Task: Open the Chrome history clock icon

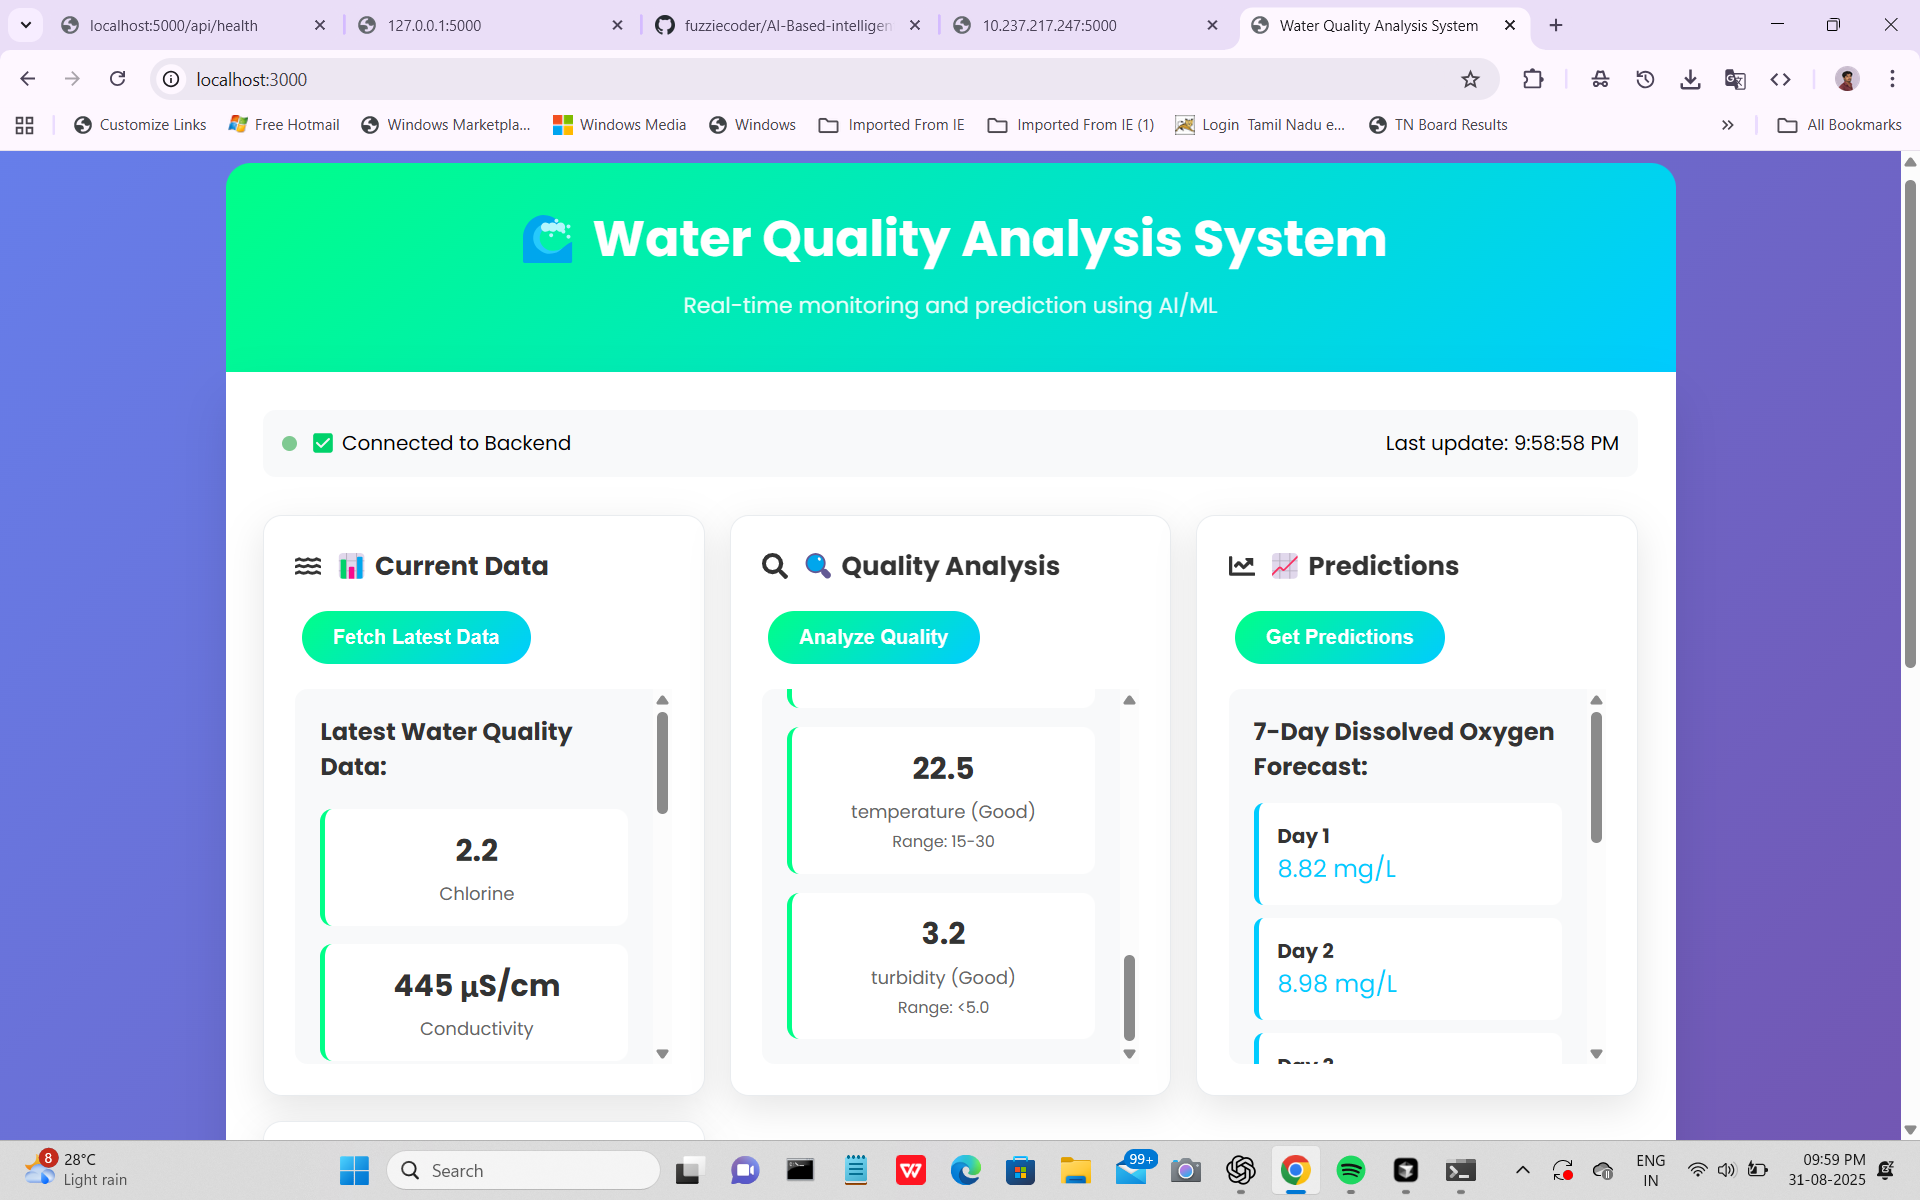Action: tap(1645, 79)
